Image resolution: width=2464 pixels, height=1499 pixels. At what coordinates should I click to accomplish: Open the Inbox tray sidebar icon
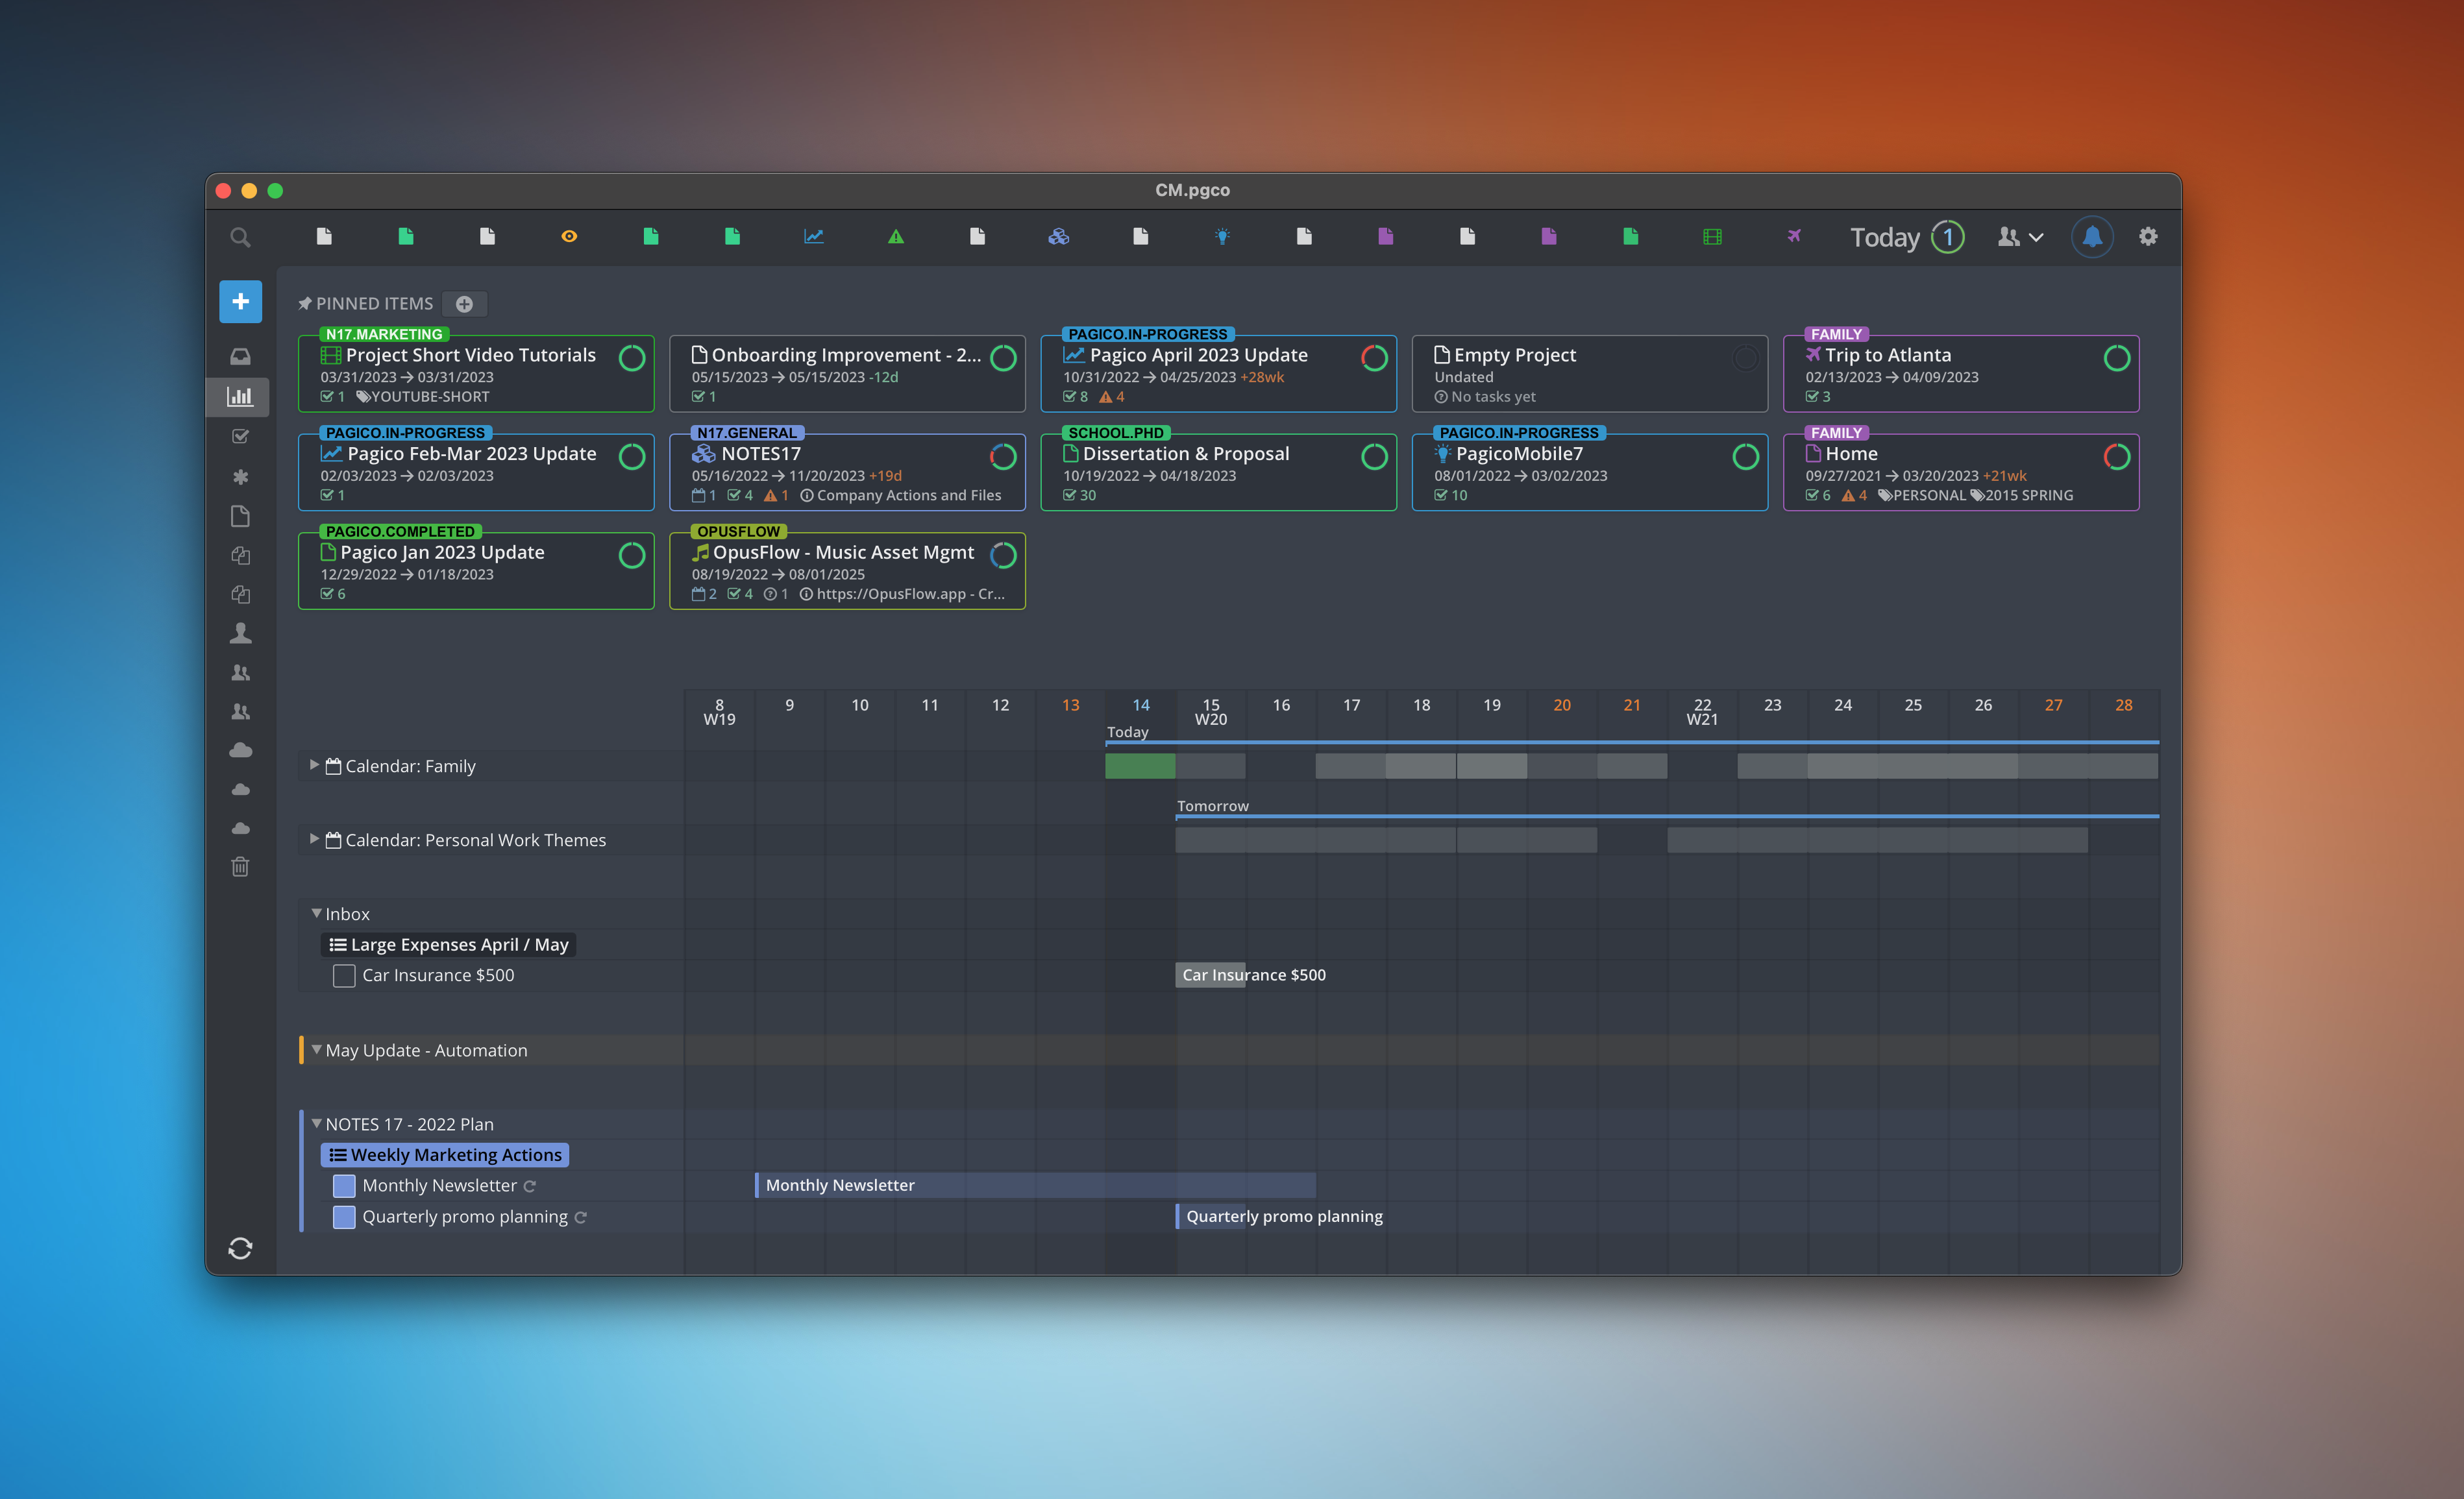240,357
